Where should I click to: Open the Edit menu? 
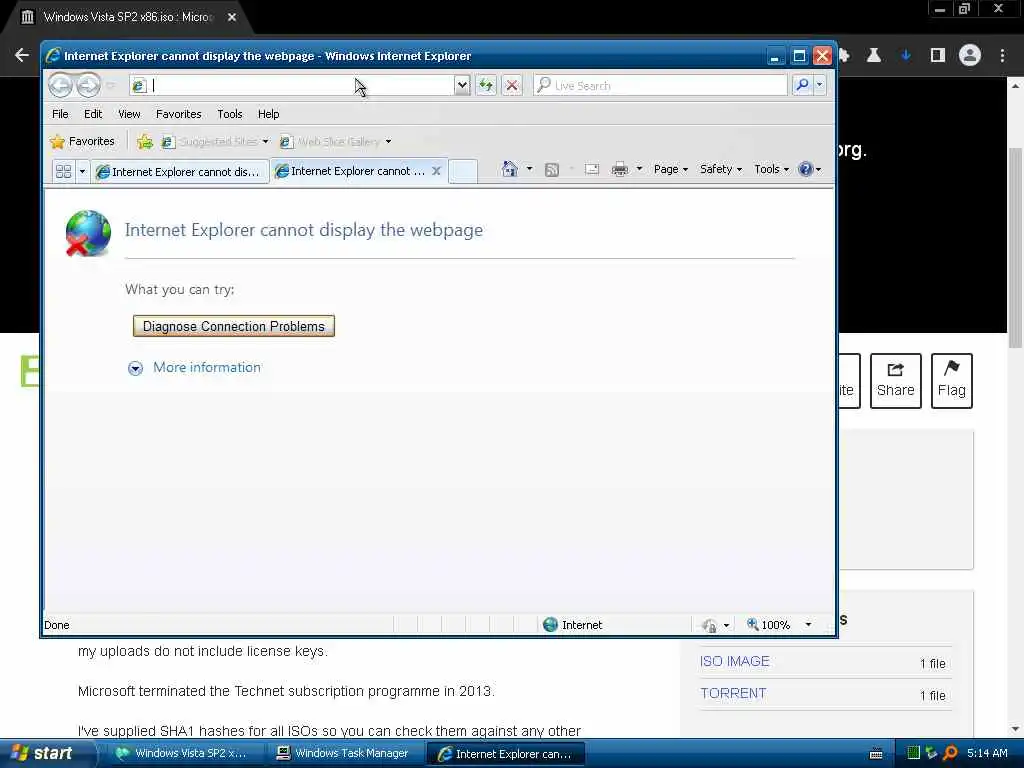(93, 114)
